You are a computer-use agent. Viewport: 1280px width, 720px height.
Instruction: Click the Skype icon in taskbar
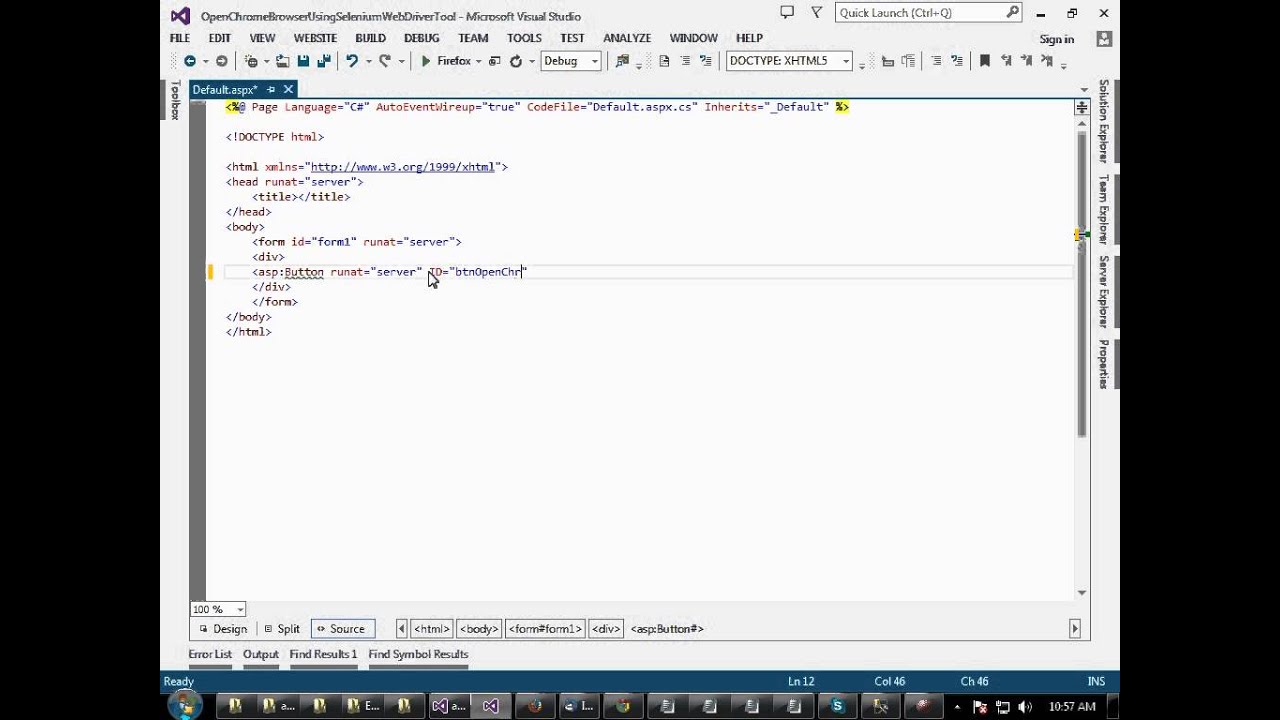tap(837, 706)
